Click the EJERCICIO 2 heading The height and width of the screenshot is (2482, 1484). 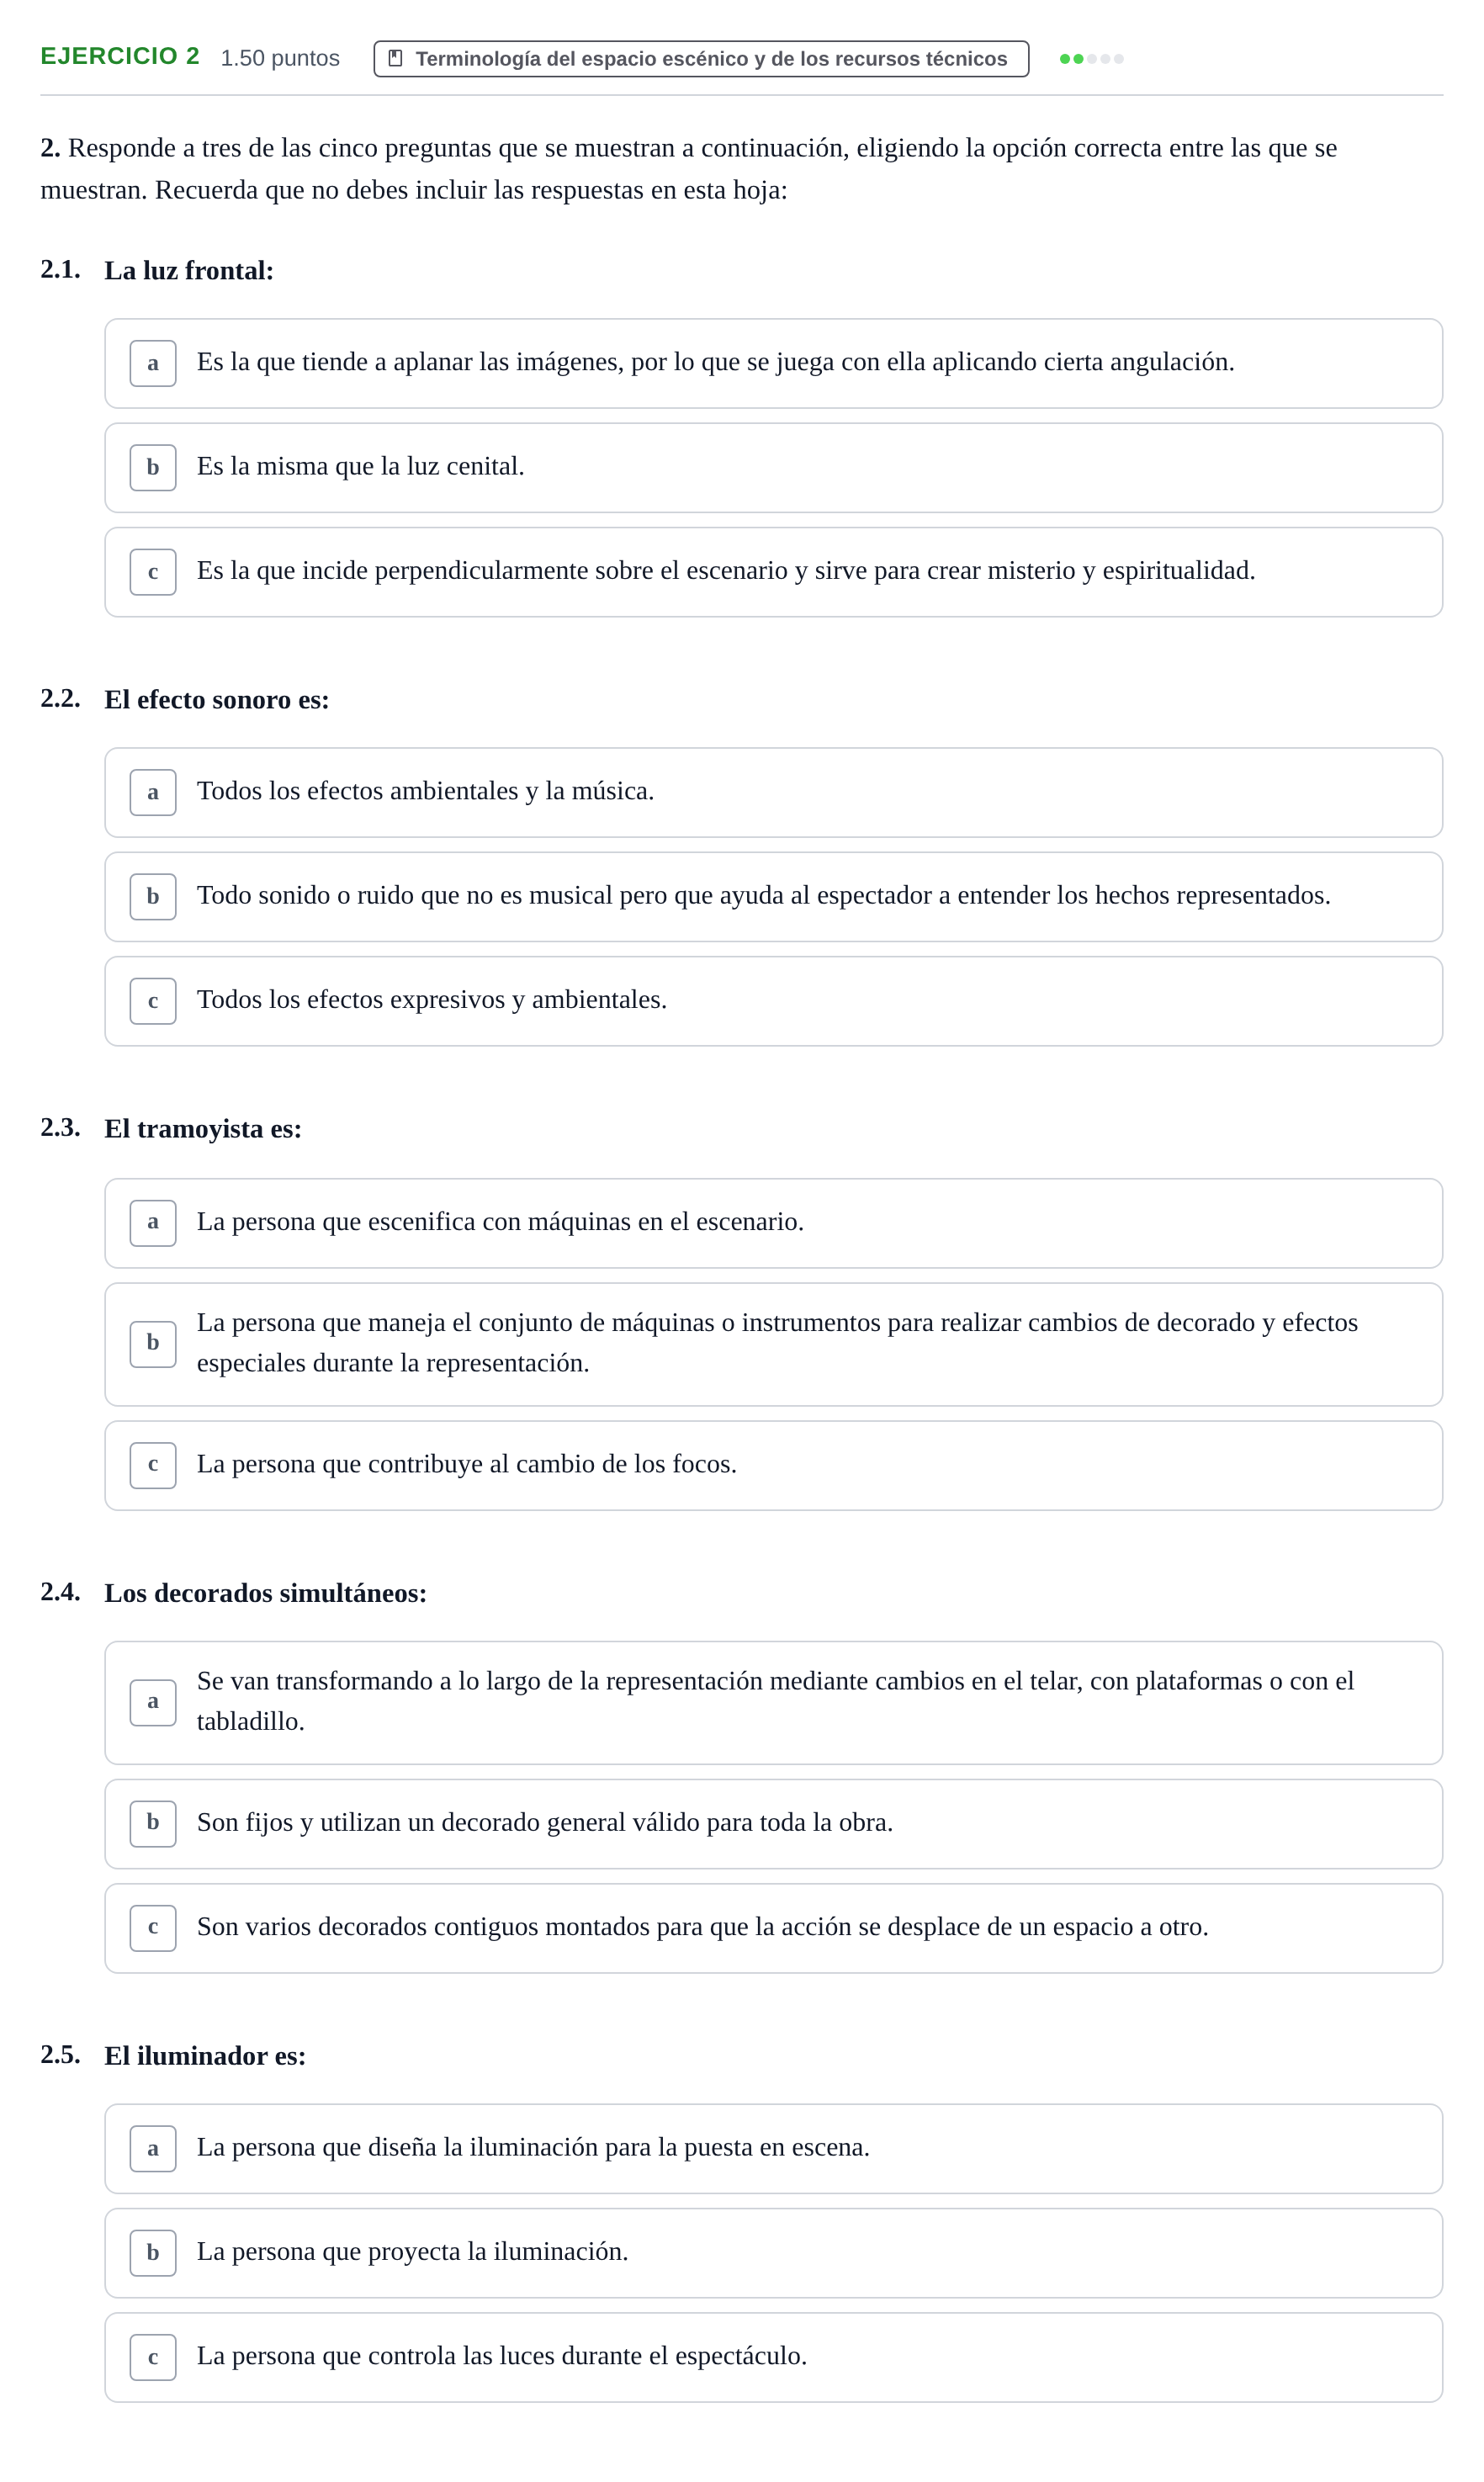[x=120, y=56]
